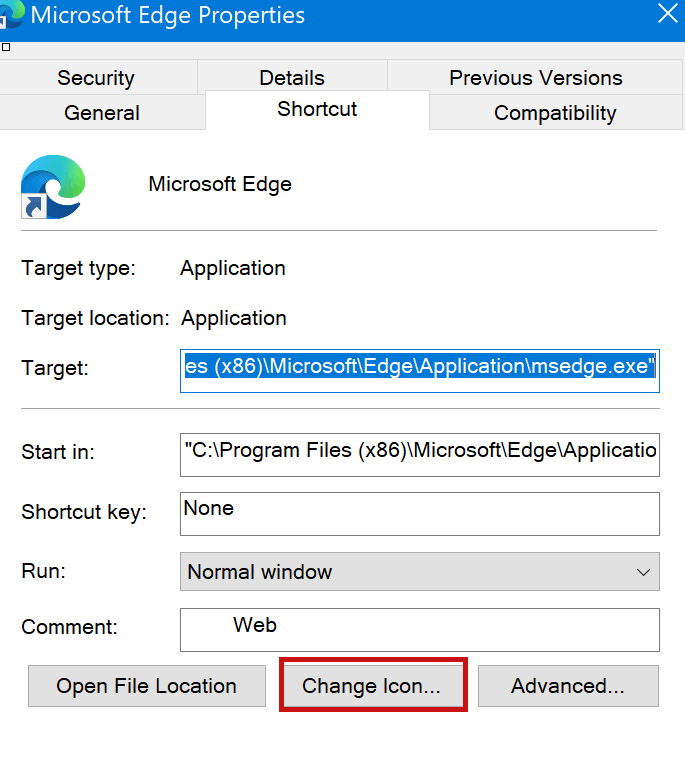Open the Normal window combo box

click(420, 572)
